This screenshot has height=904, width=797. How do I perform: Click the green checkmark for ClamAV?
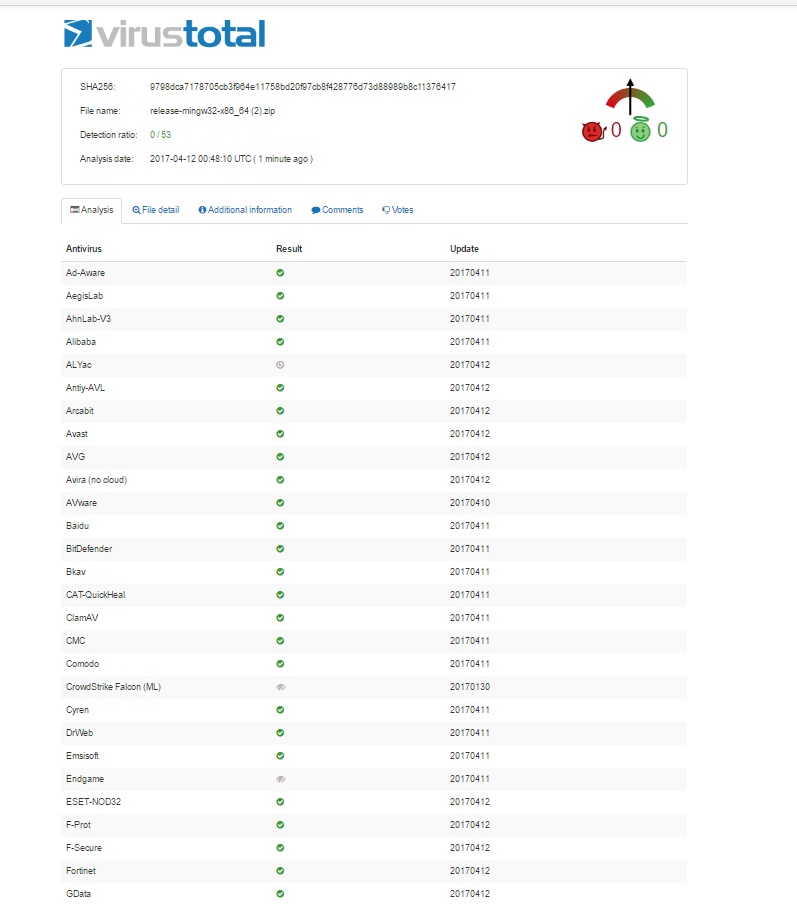point(280,618)
